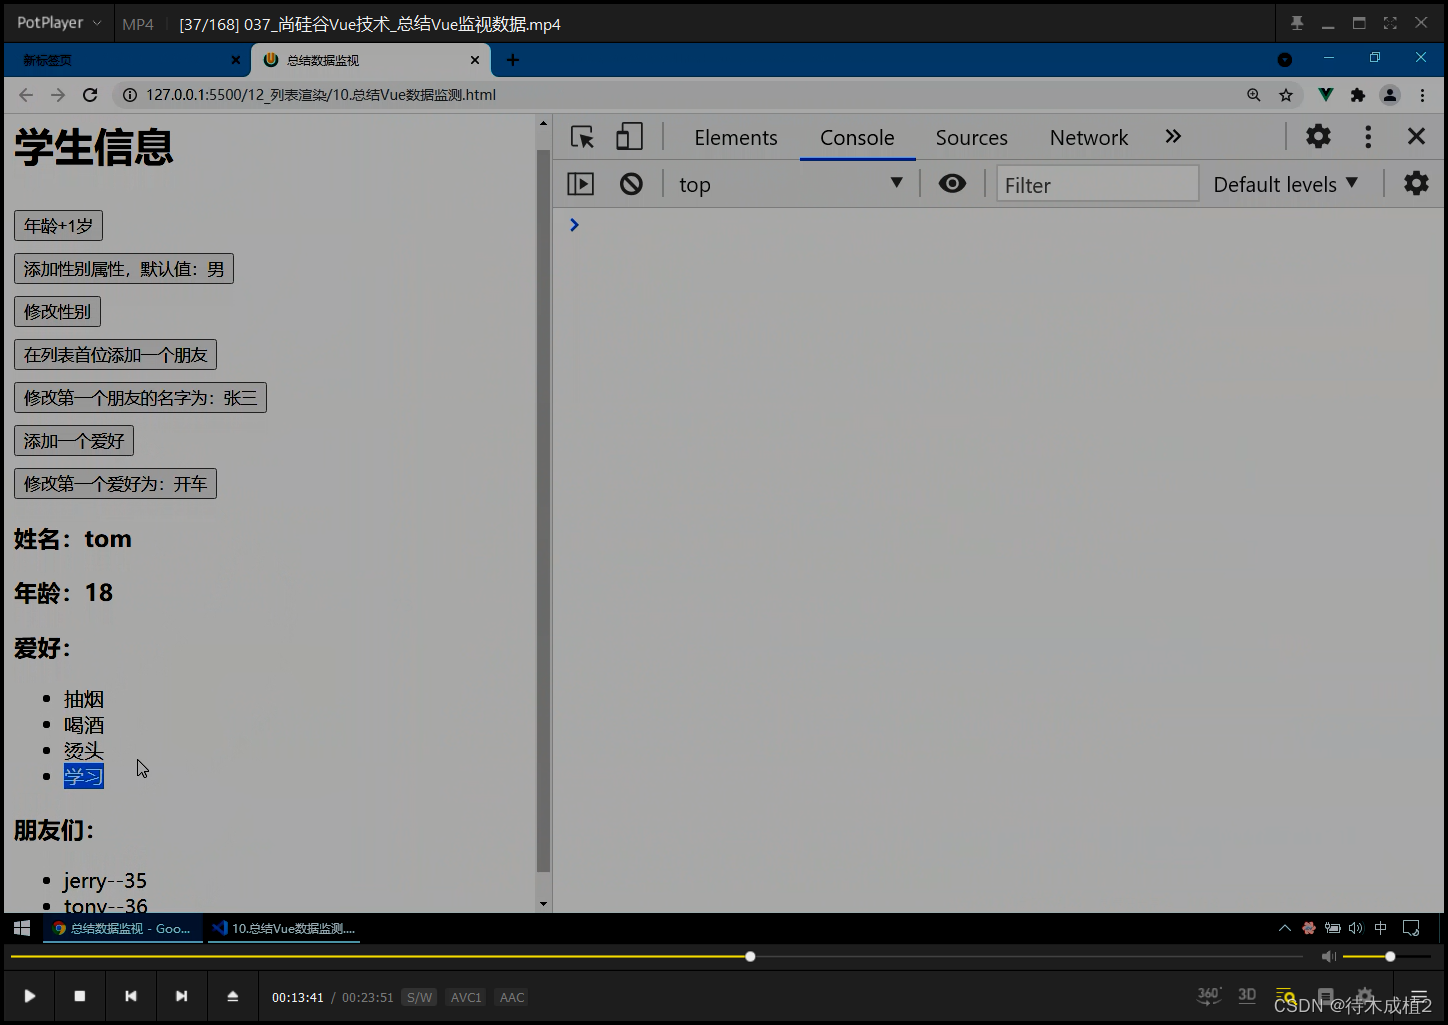The image size is (1448, 1025).
Task: Toggle the DevTools device toolbar icon
Action: tap(629, 137)
